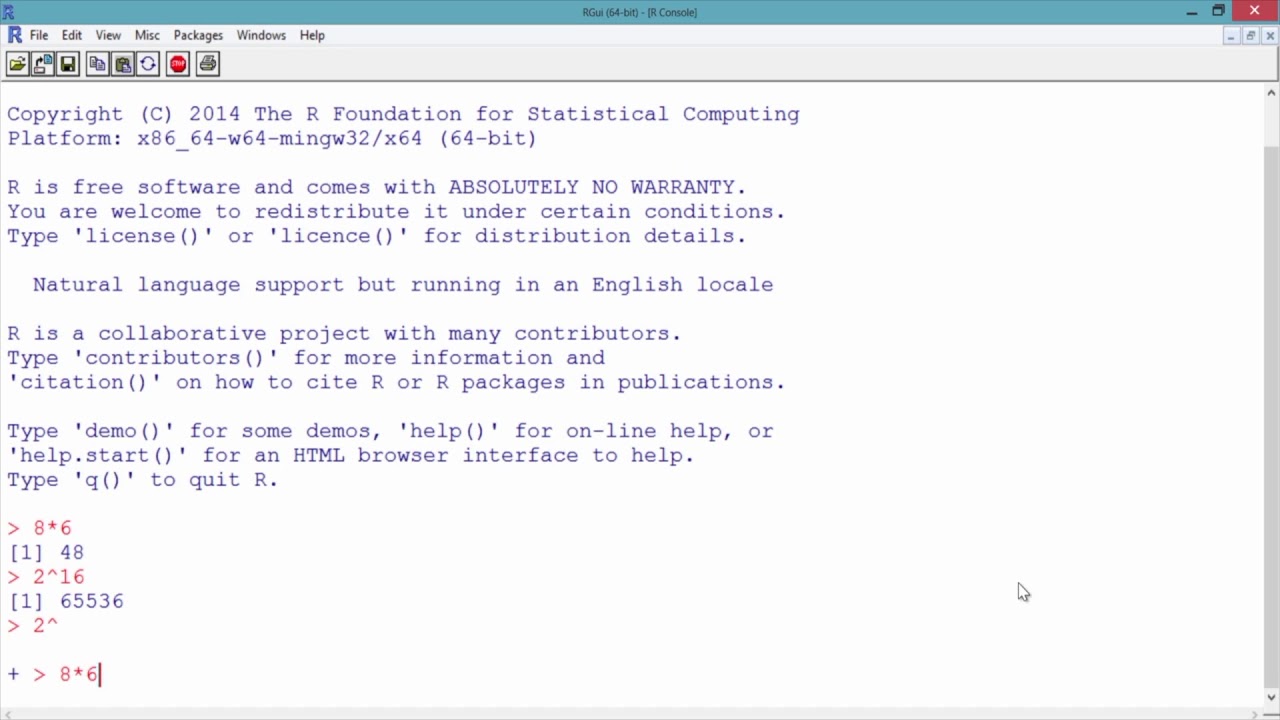1280x720 pixels.
Task: Click the line starting "Type 'license()'"
Action: (x=377, y=236)
